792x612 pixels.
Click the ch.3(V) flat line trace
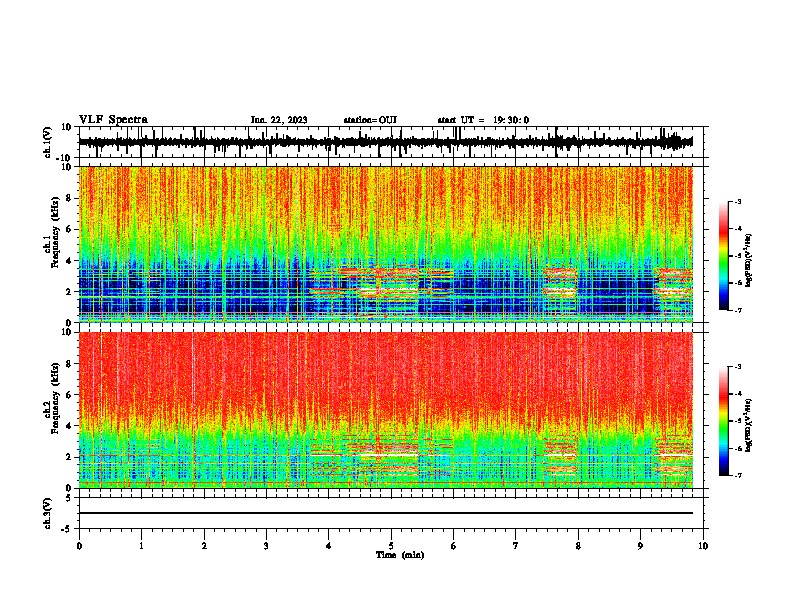[386, 513]
